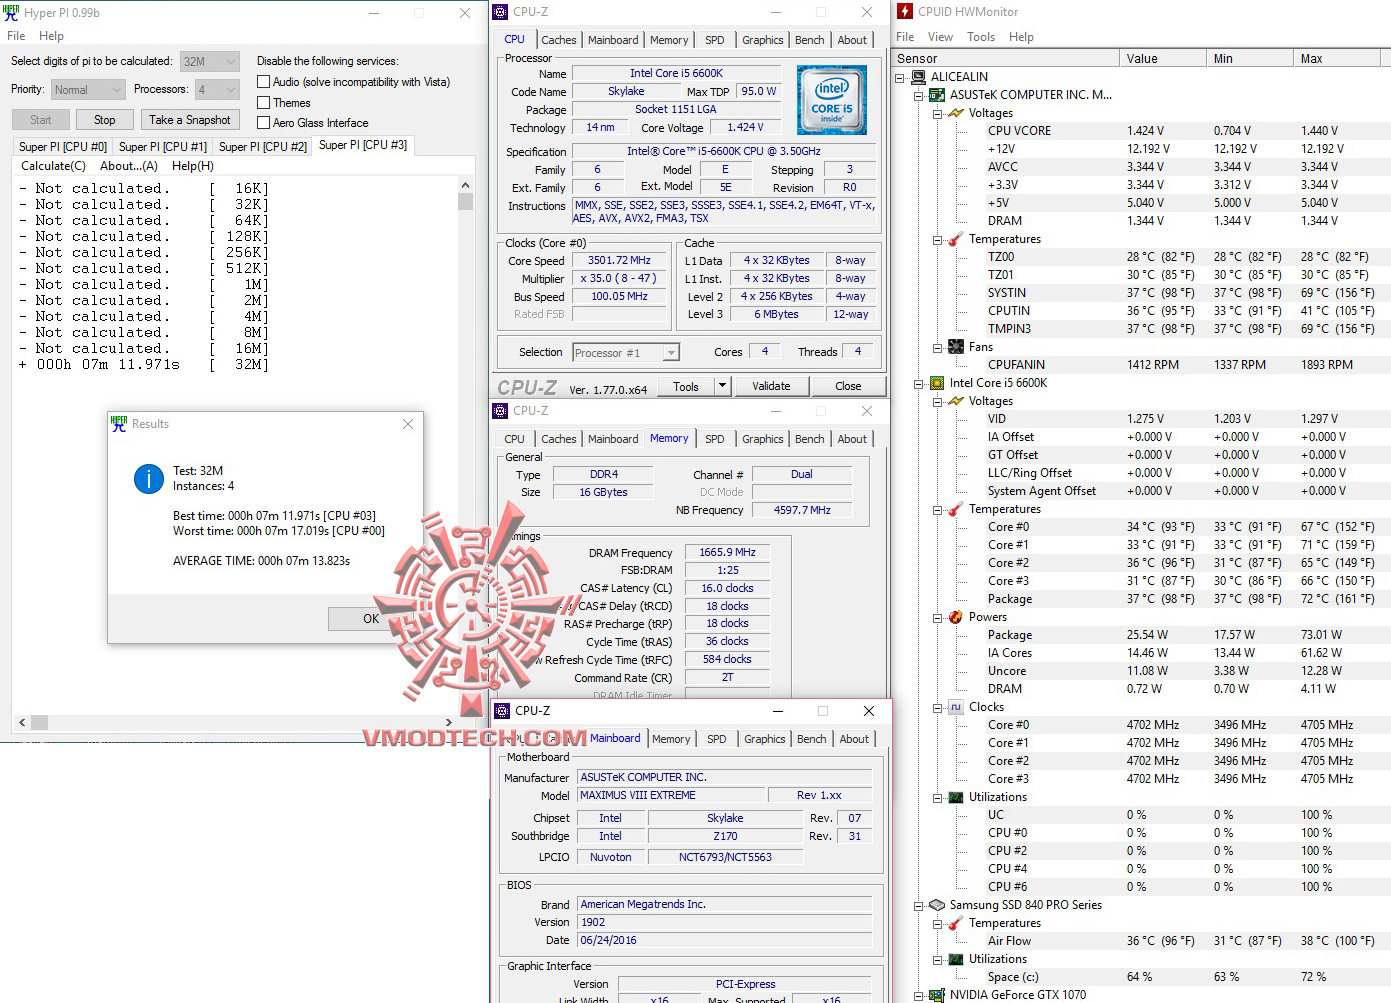Select the CPUFANIN fan row
This screenshot has height=1003, width=1391.
pyautogui.click(x=1140, y=365)
